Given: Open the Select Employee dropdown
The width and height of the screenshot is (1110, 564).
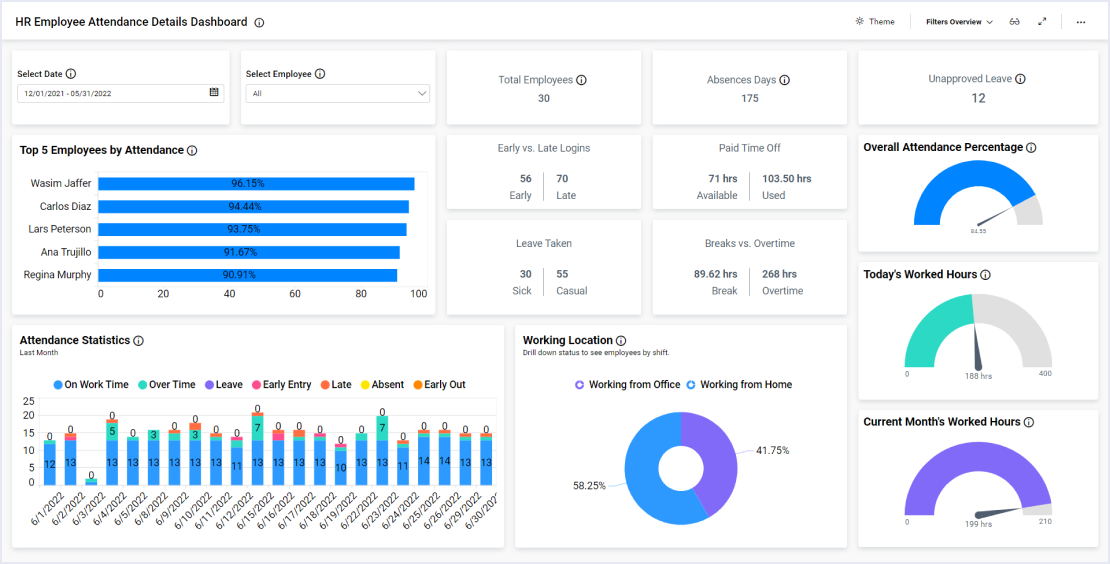Looking at the screenshot, I should (338, 93).
